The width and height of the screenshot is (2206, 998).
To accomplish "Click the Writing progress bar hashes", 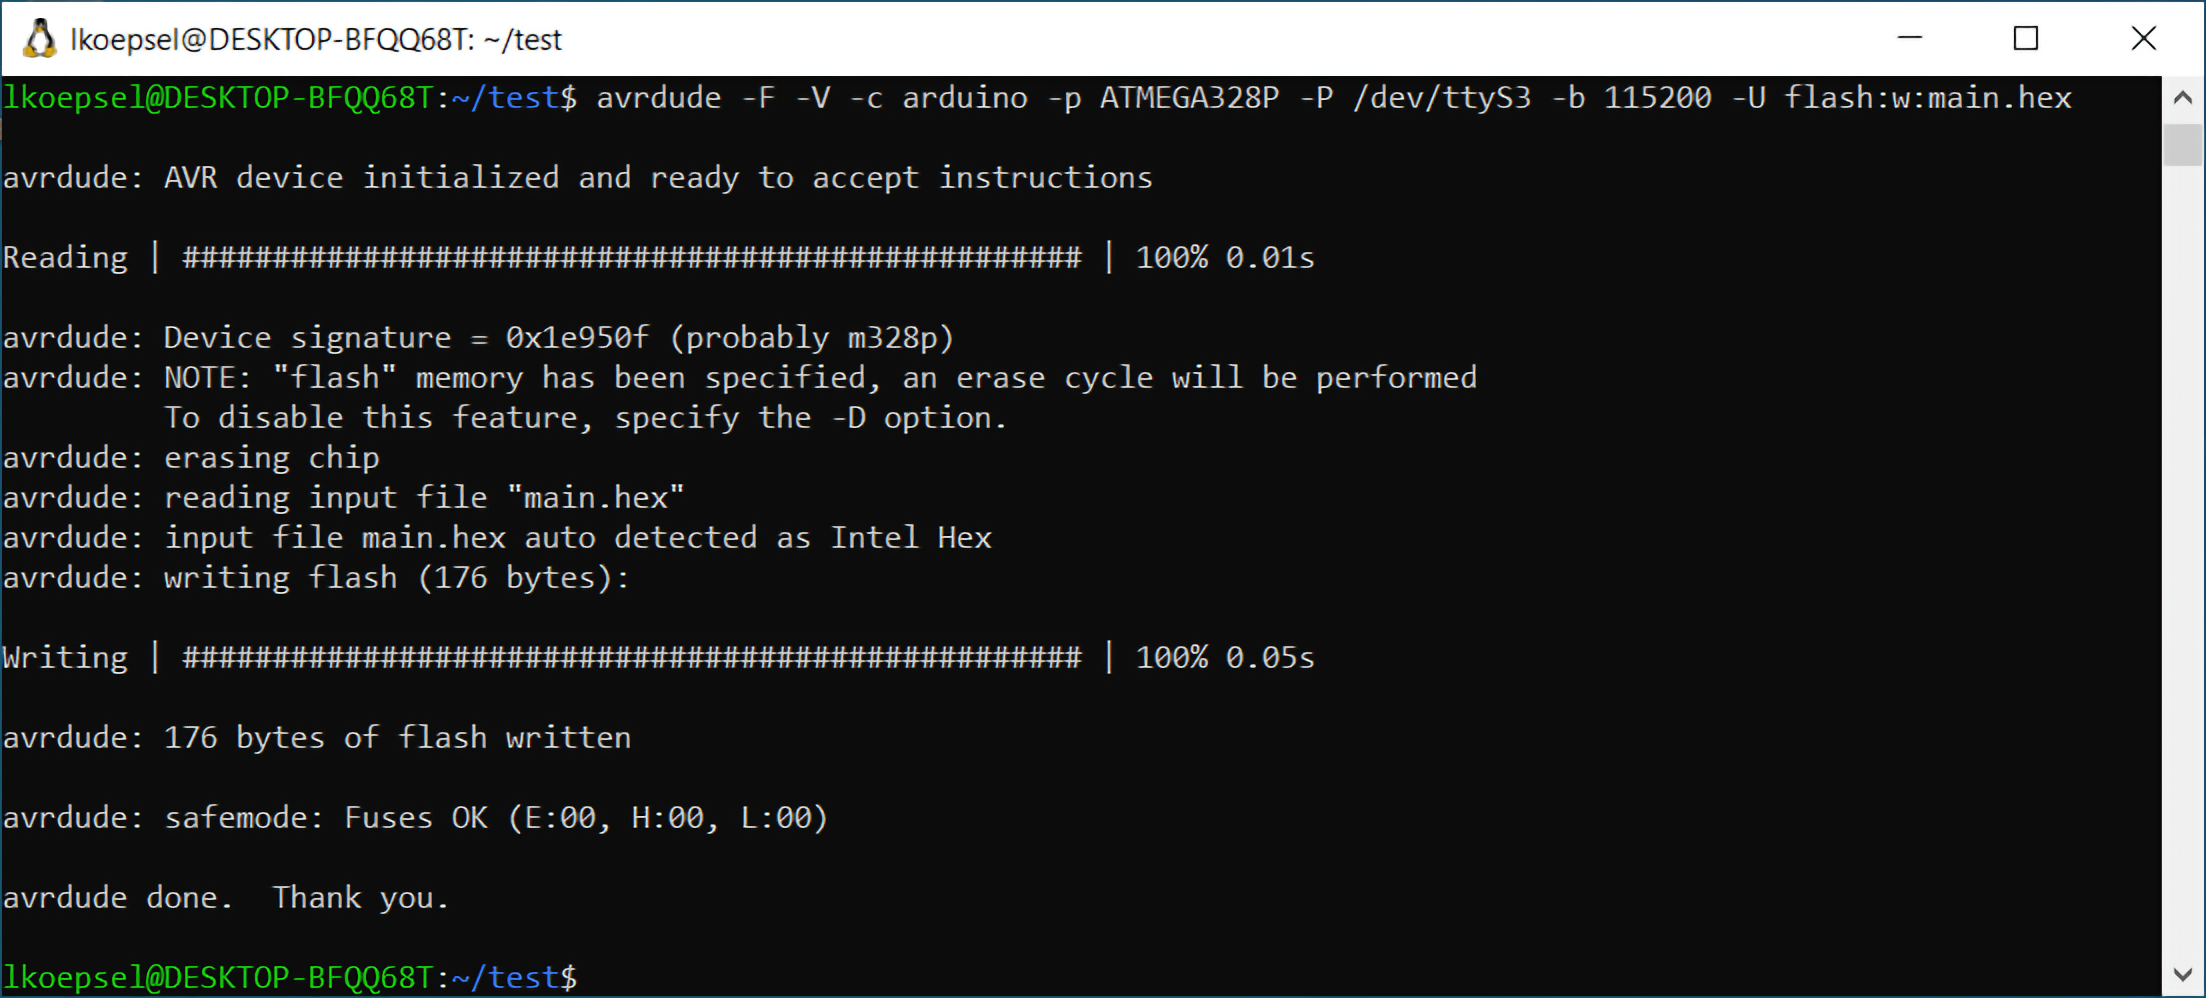I will (632, 658).
